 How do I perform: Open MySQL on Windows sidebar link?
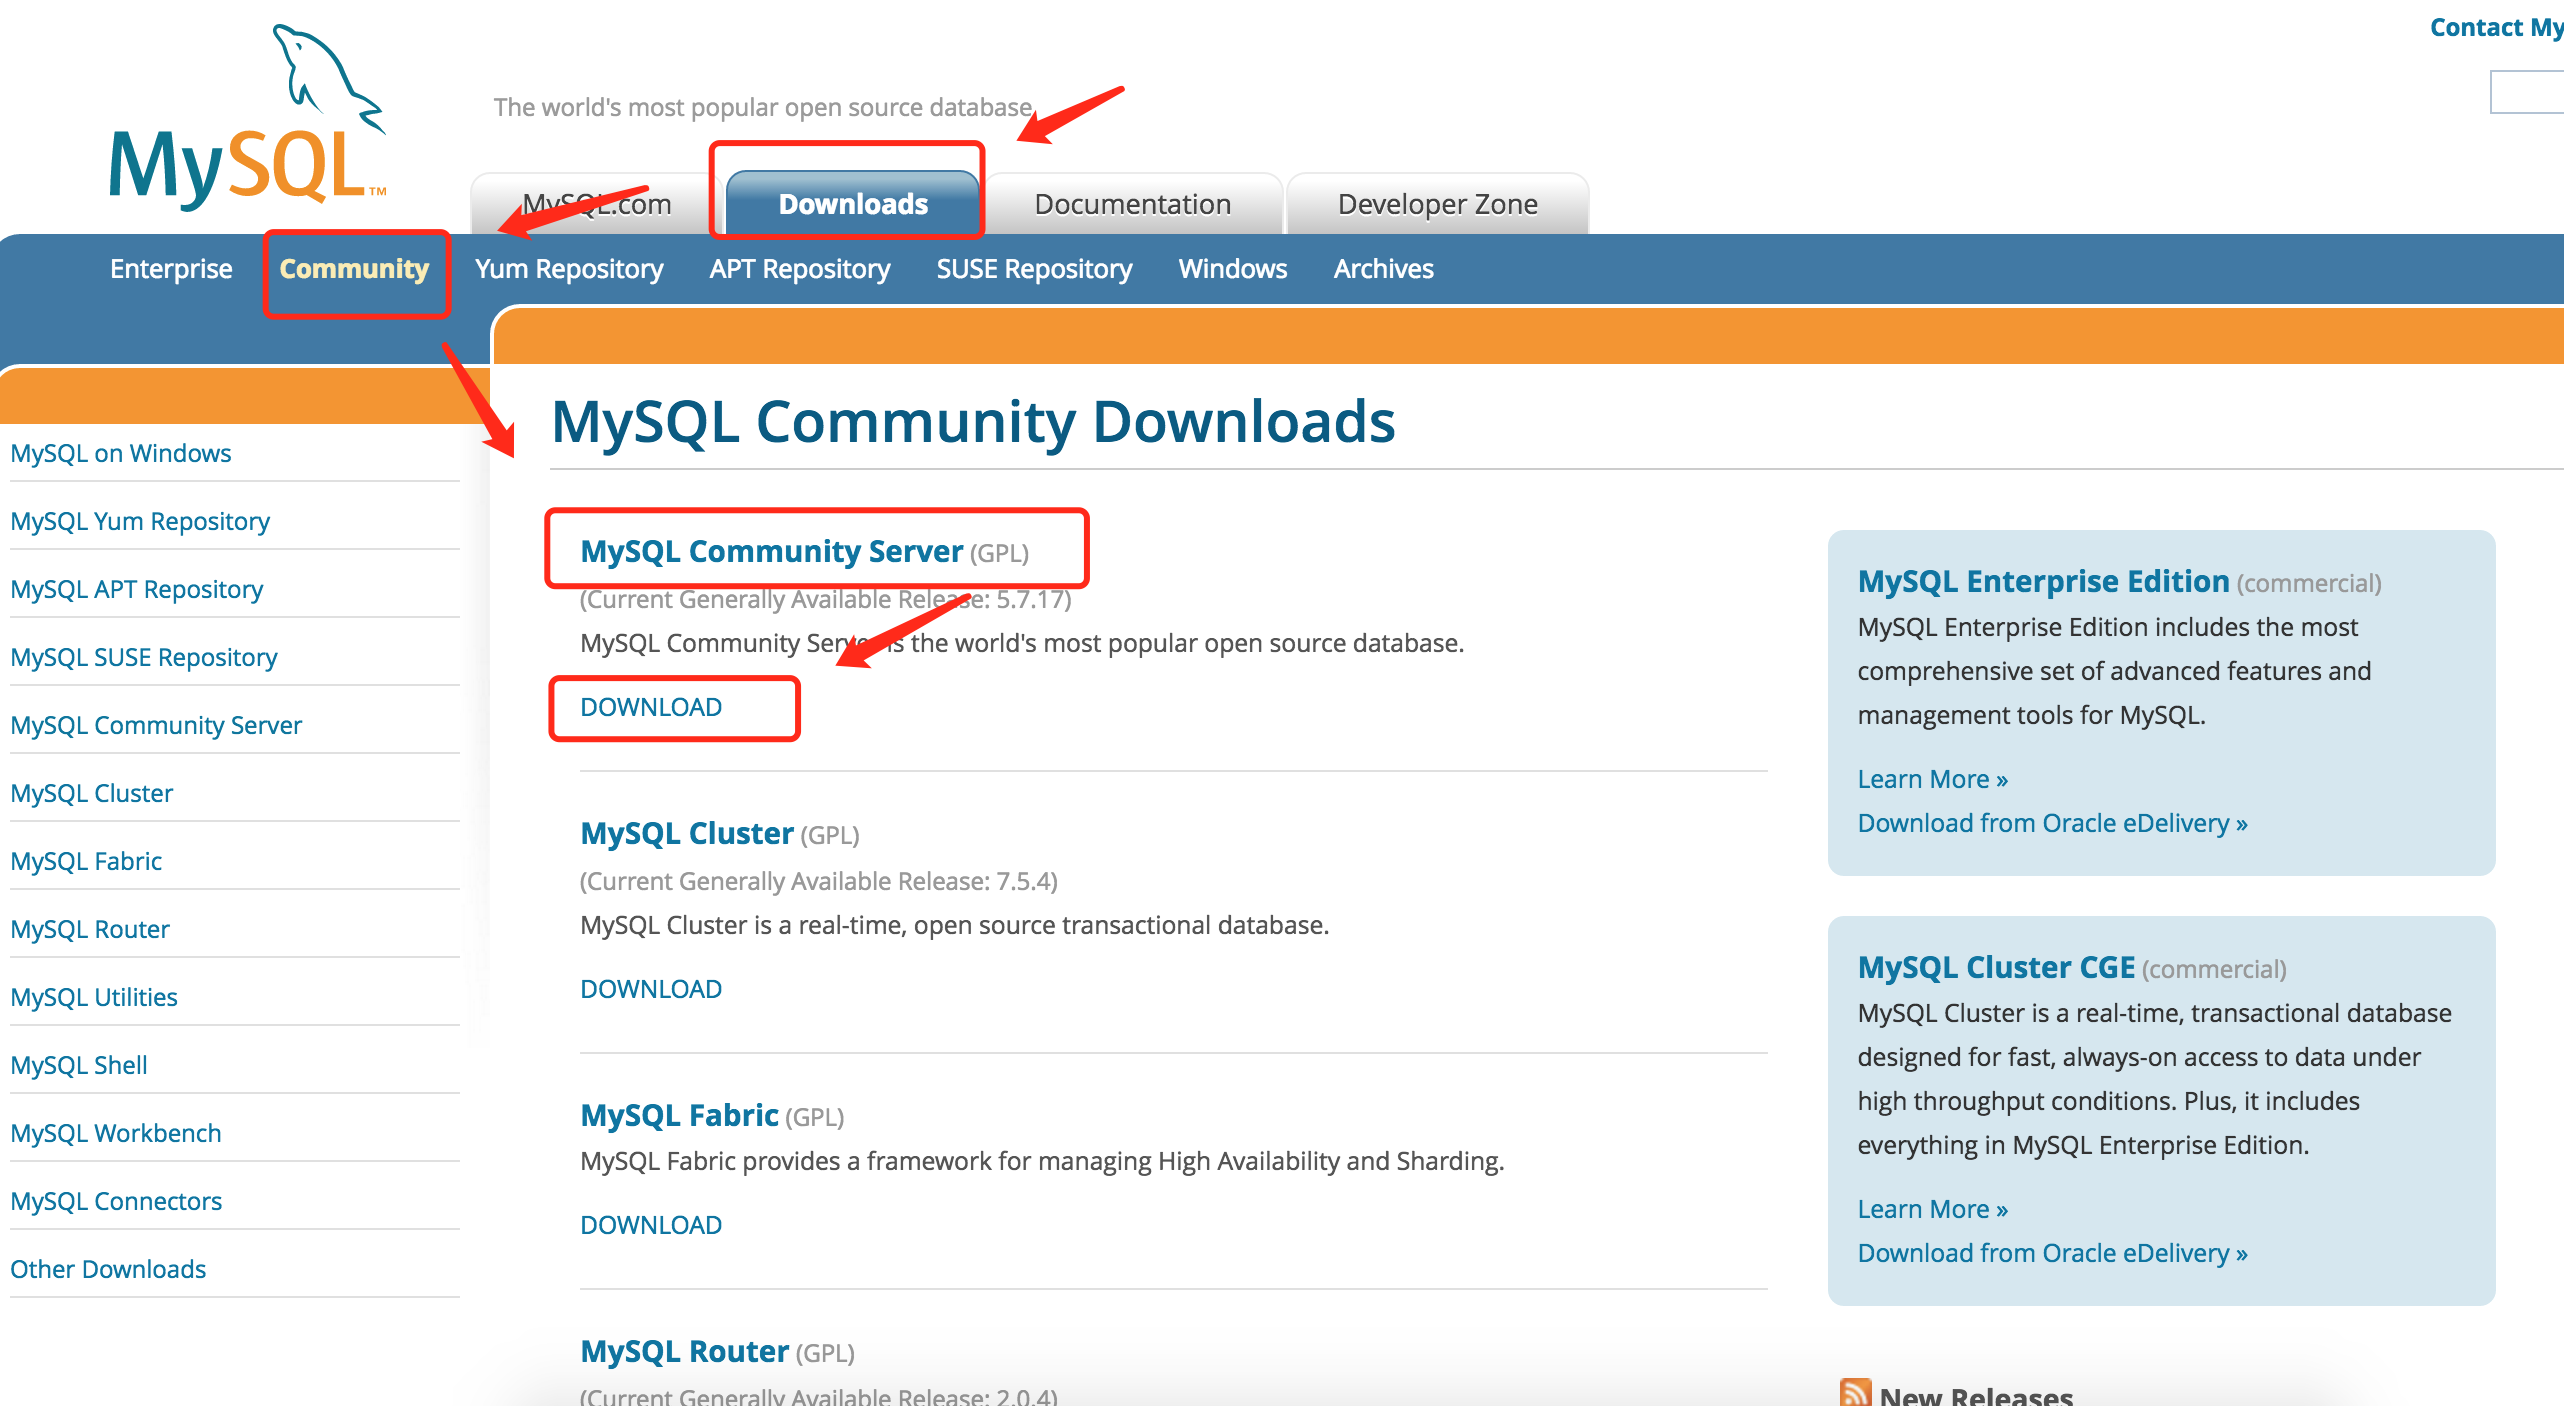tap(121, 453)
